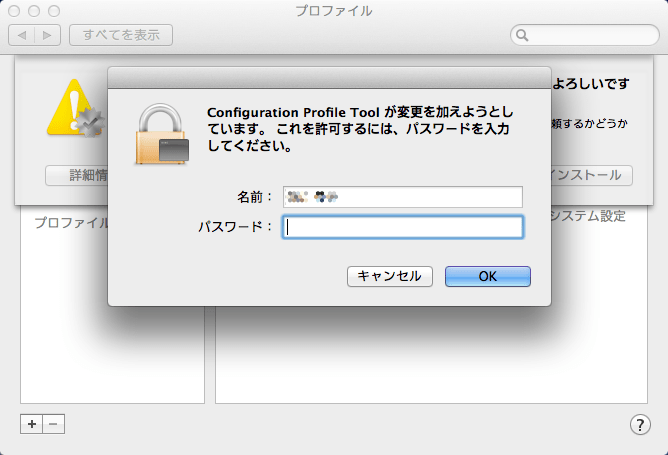Click the yellow warning profile icon
Viewport: 668px width, 455px height.
[75, 108]
